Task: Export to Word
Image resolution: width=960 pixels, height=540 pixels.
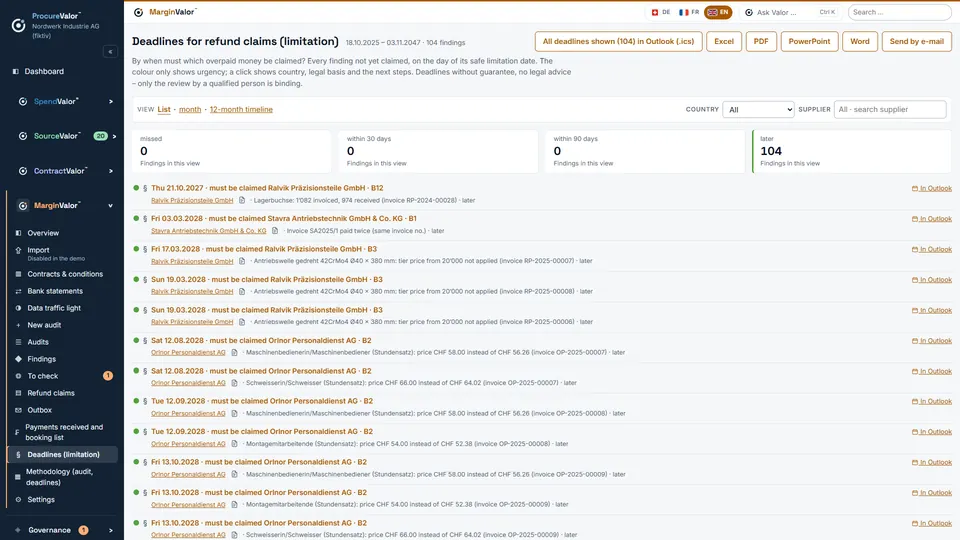Action: [x=860, y=42]
